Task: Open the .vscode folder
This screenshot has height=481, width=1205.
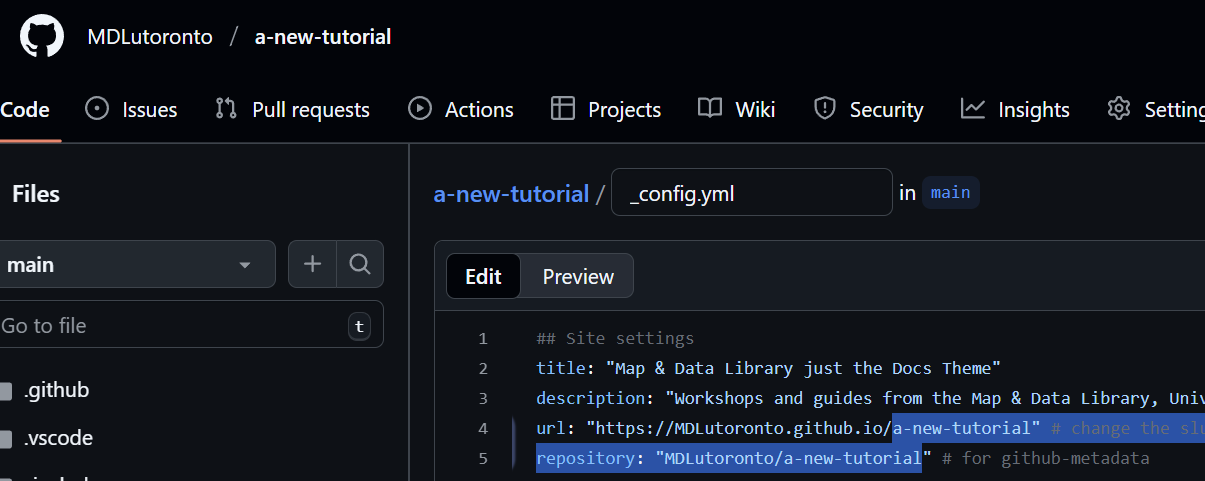Action: tap(58, 438)
